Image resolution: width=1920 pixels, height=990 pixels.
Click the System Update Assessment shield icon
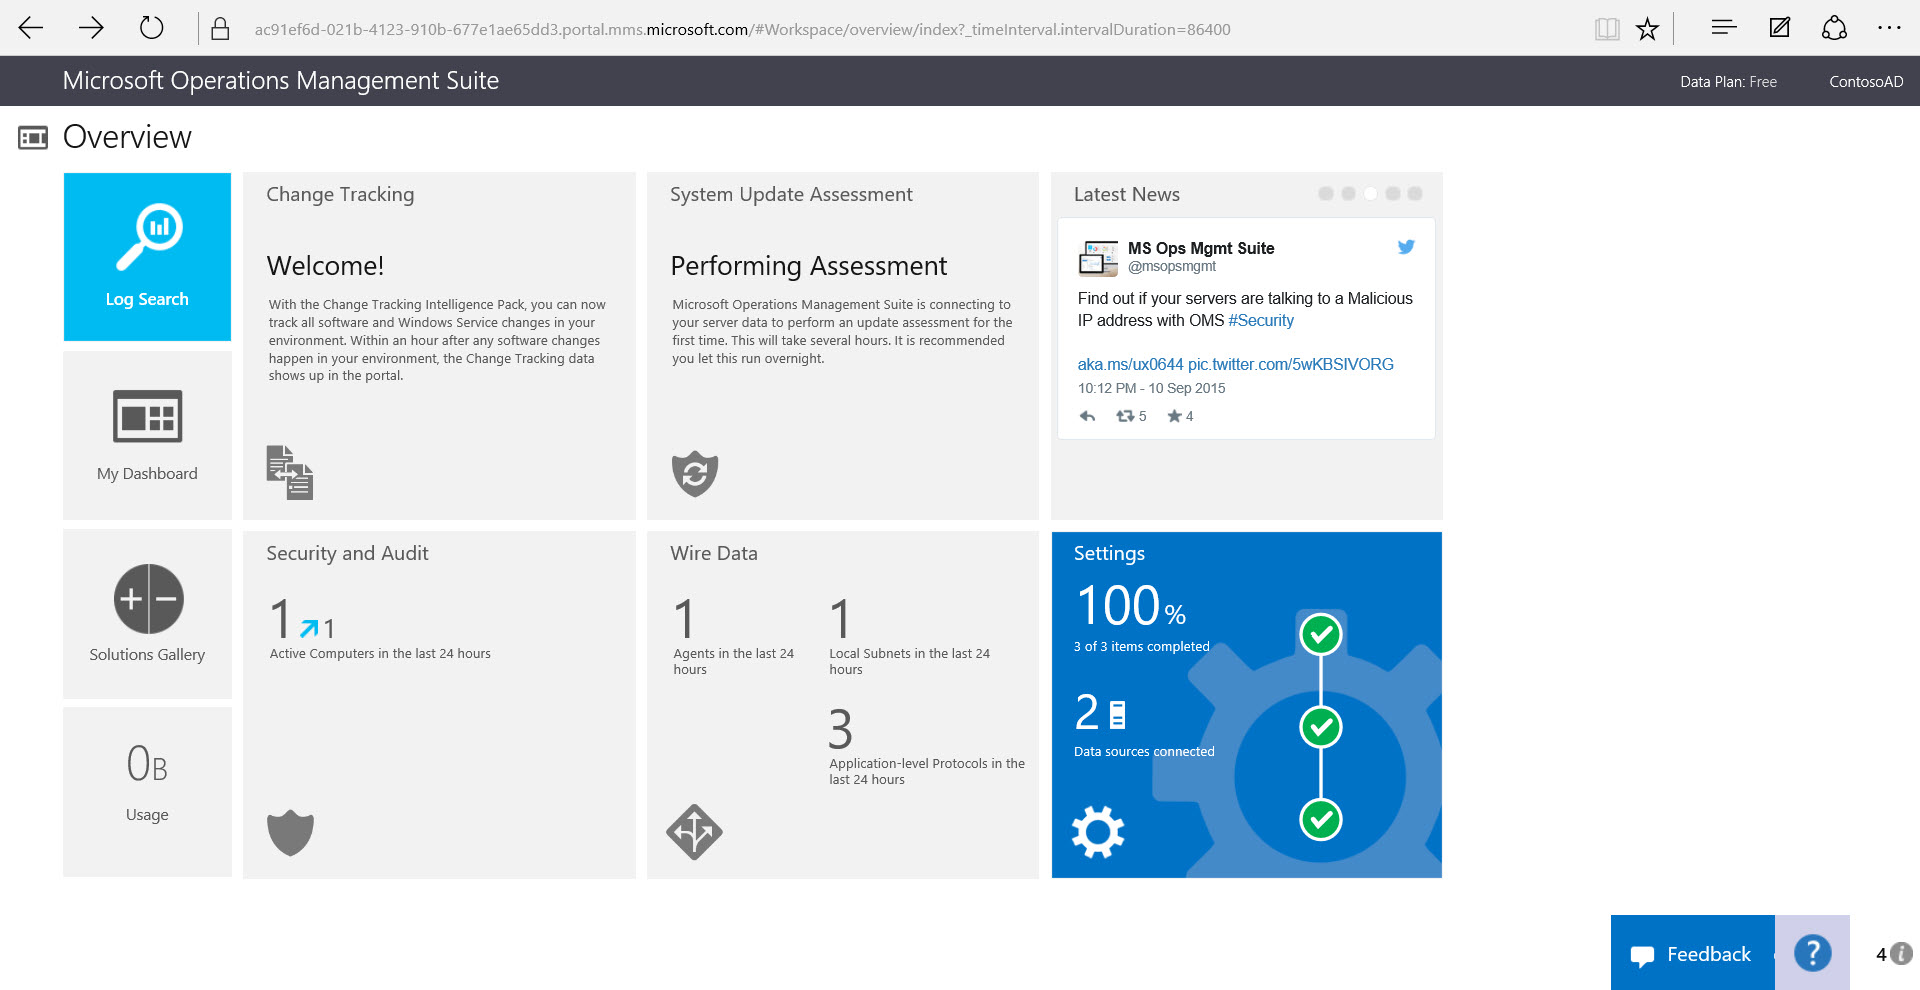pyautogui.click(x=695, y=473)
